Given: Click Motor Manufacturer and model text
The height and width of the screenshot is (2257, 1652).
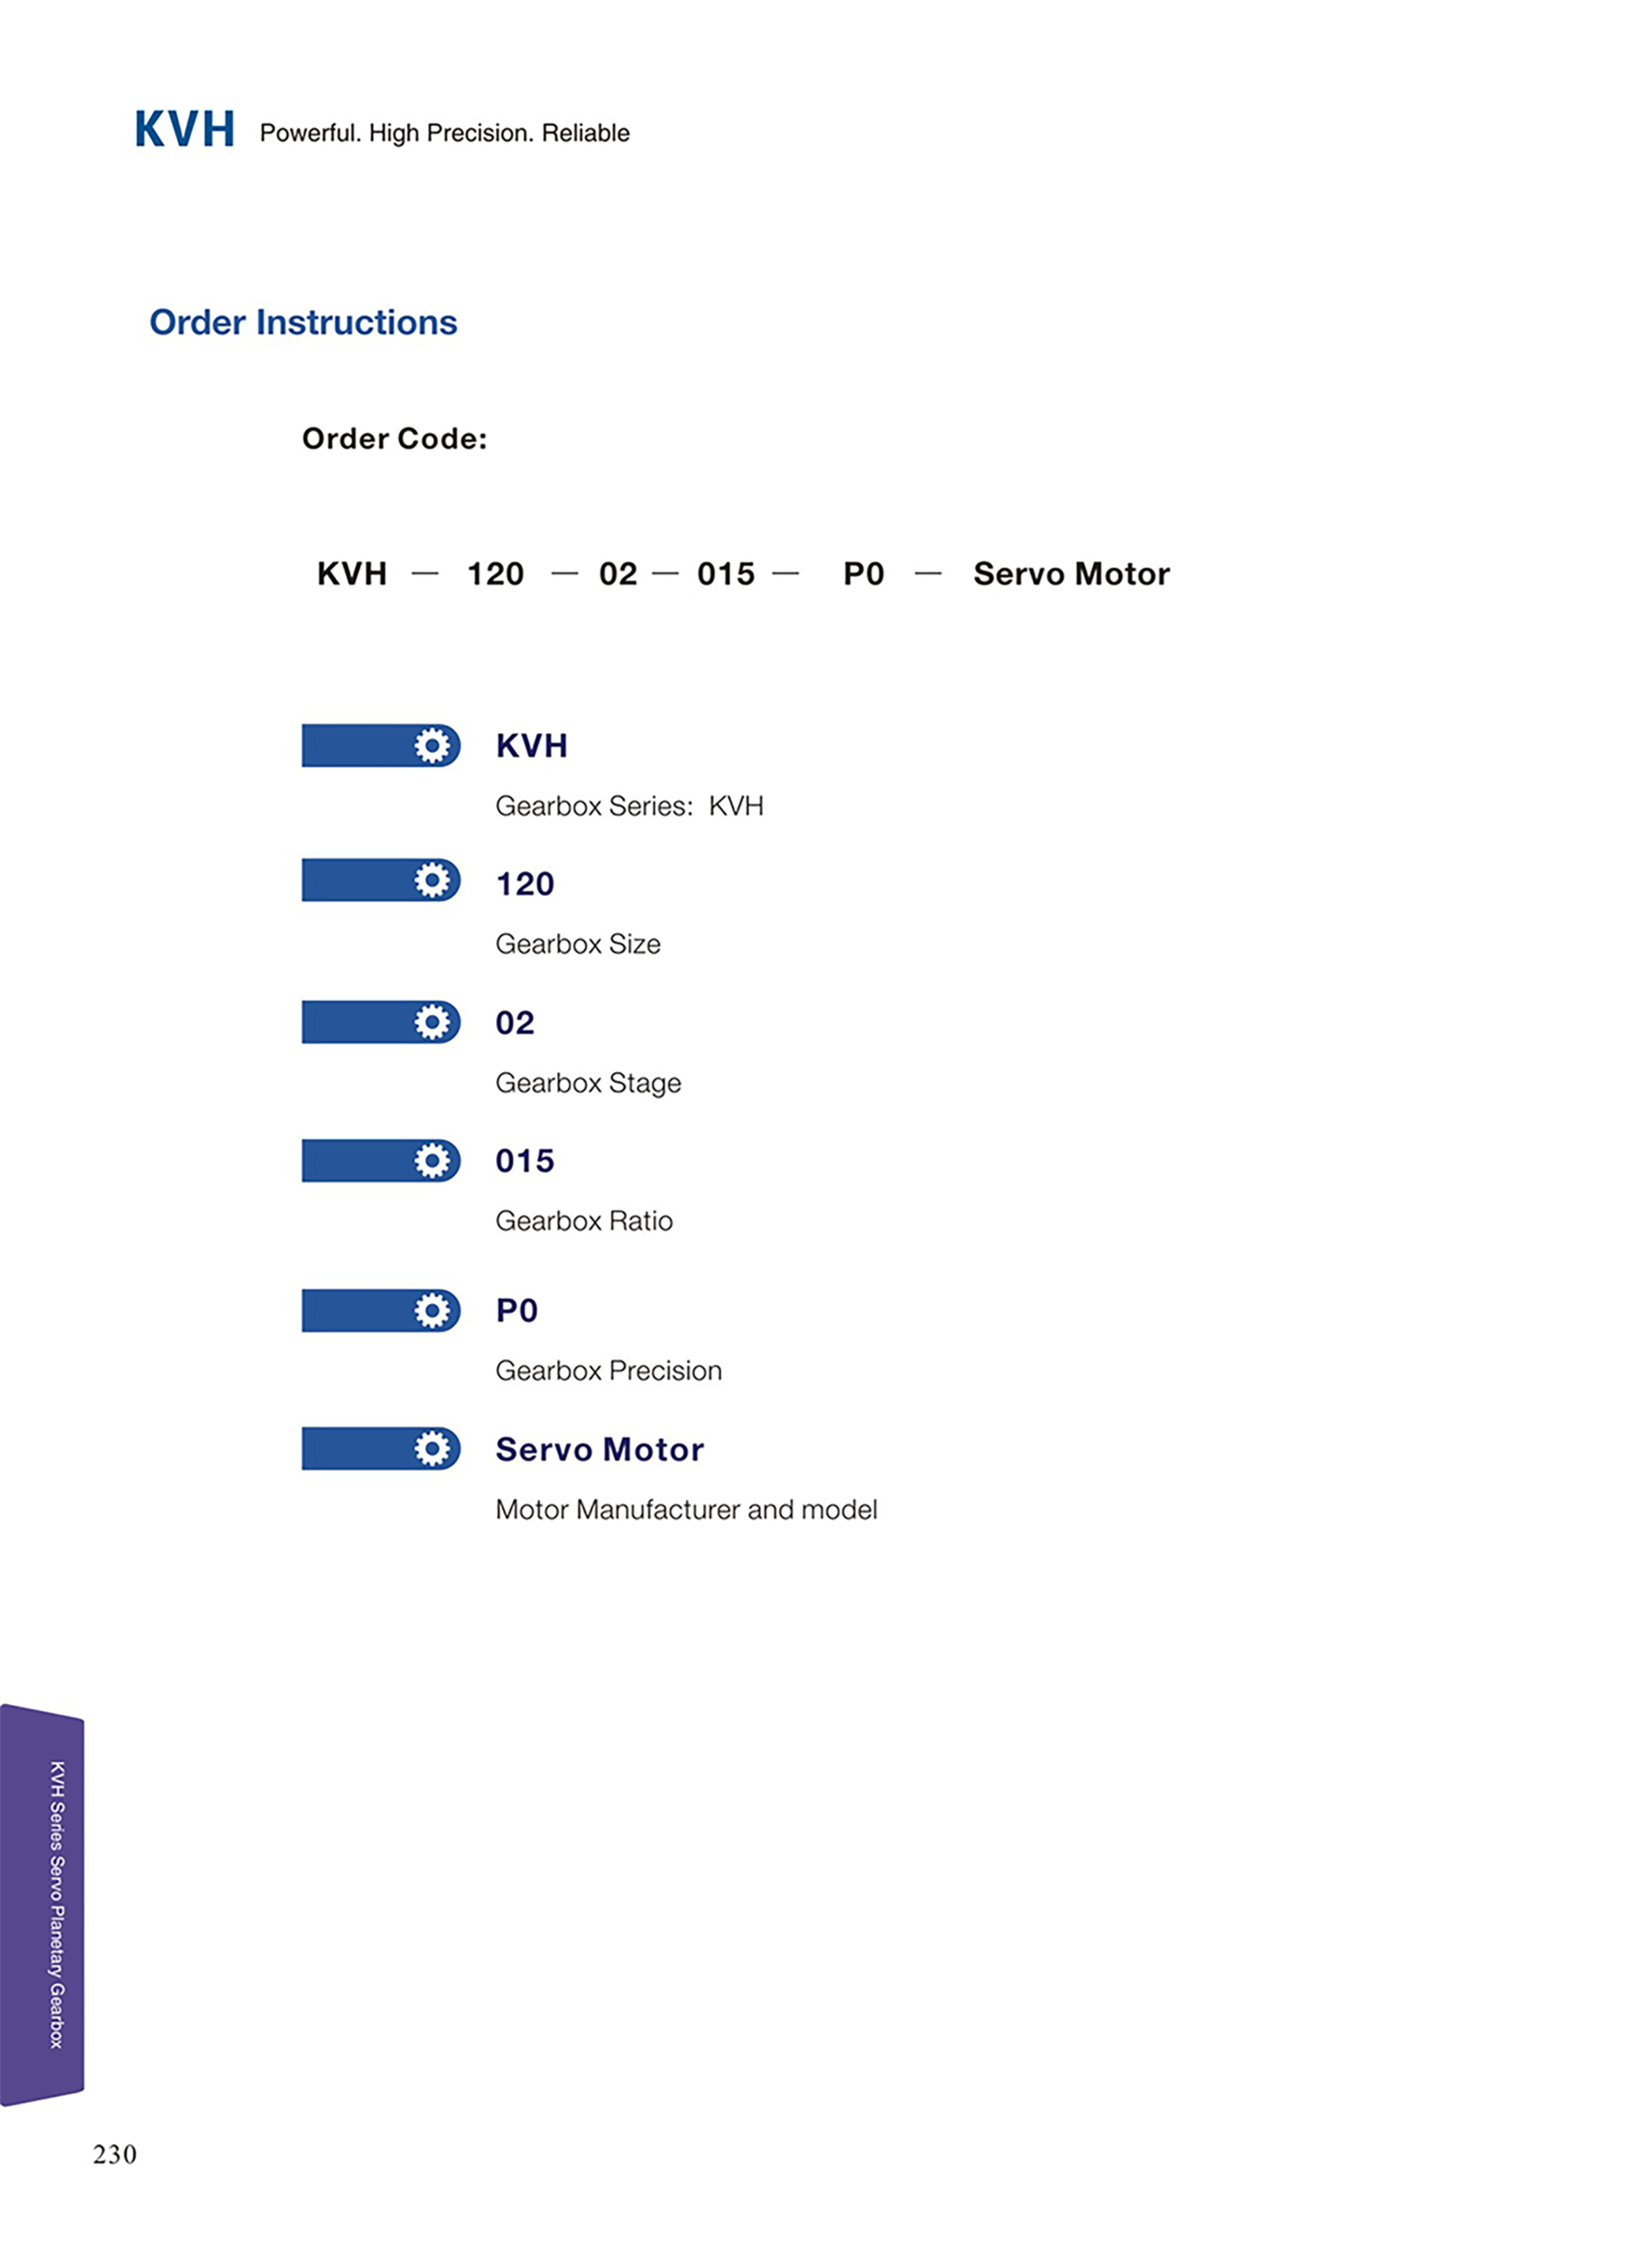Looking at the screenshot, I should point(686,1509).
